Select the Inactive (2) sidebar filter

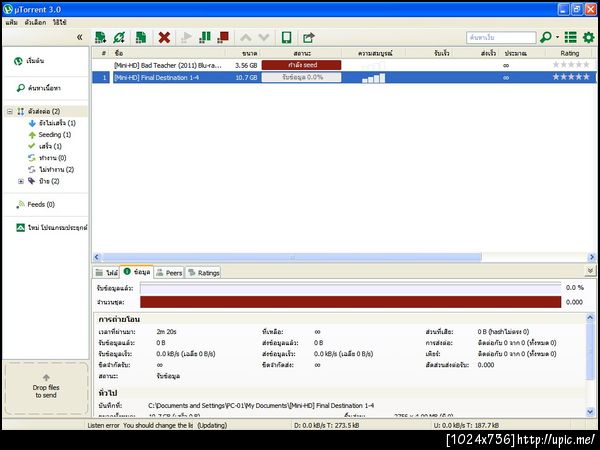pyautogui.click(x=51, y=170)
